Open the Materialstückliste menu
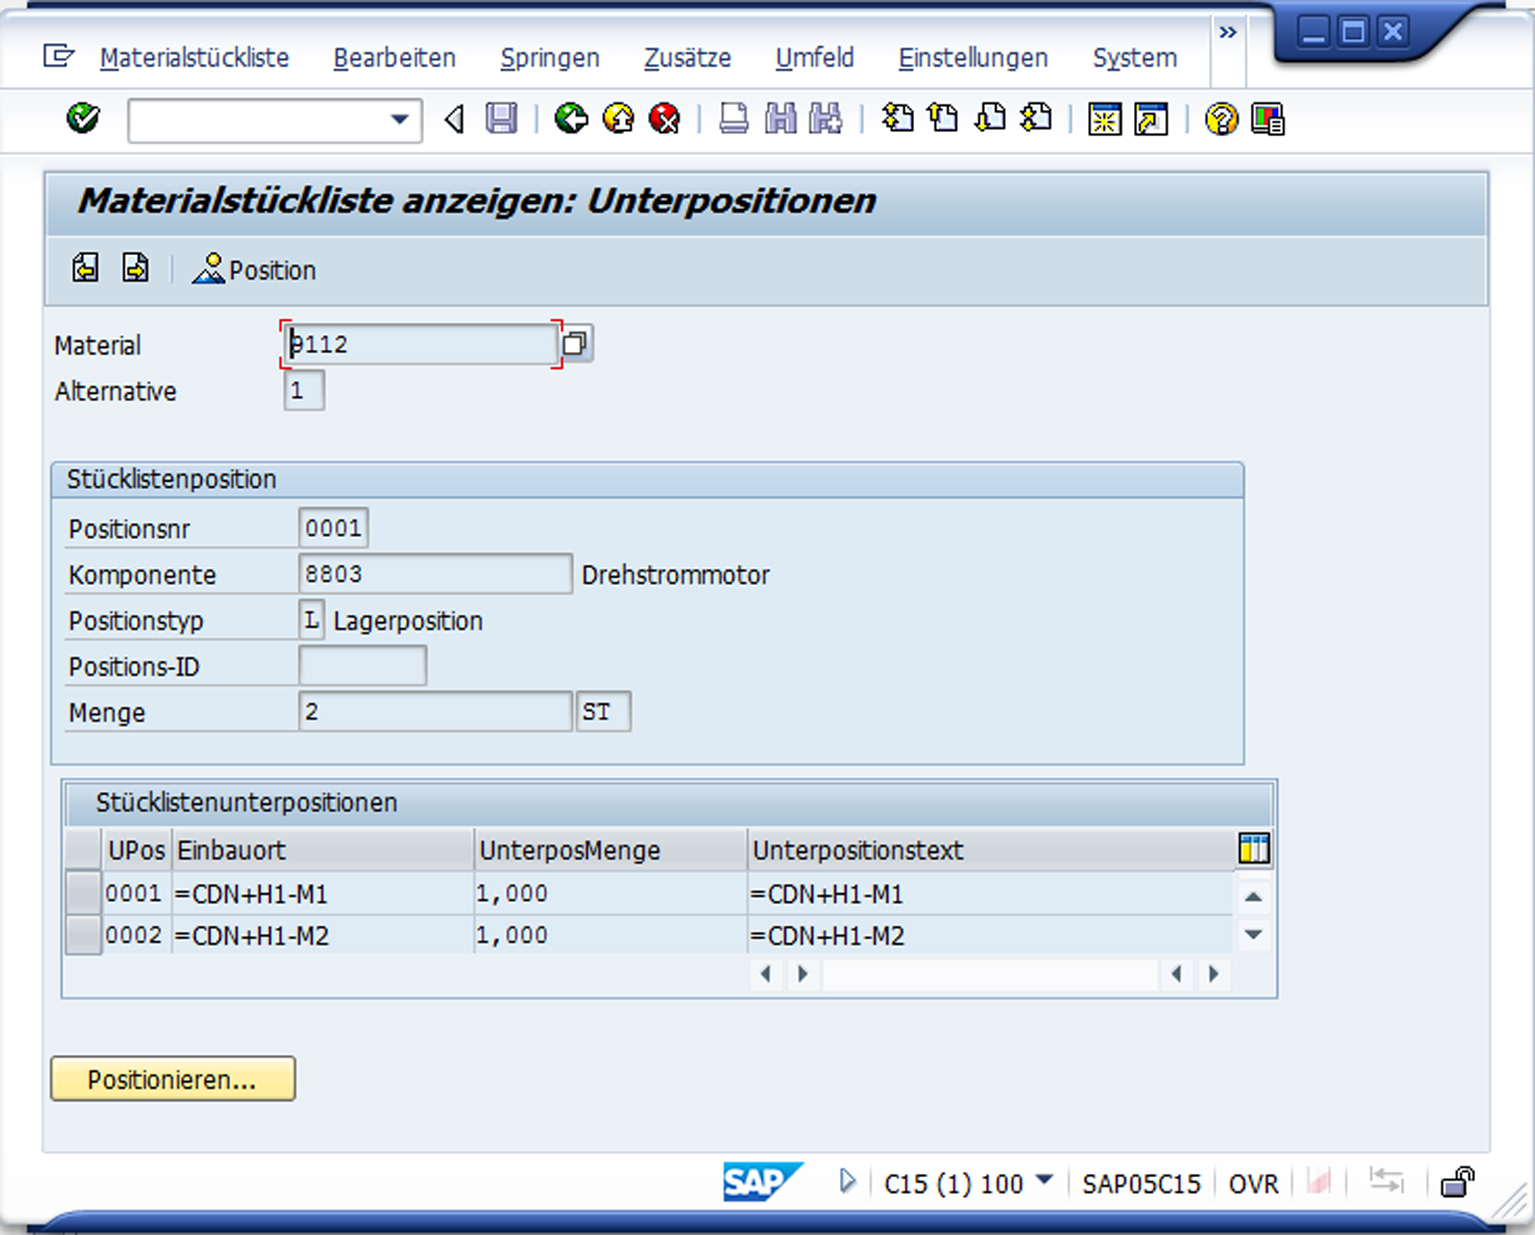 [194, 58]
